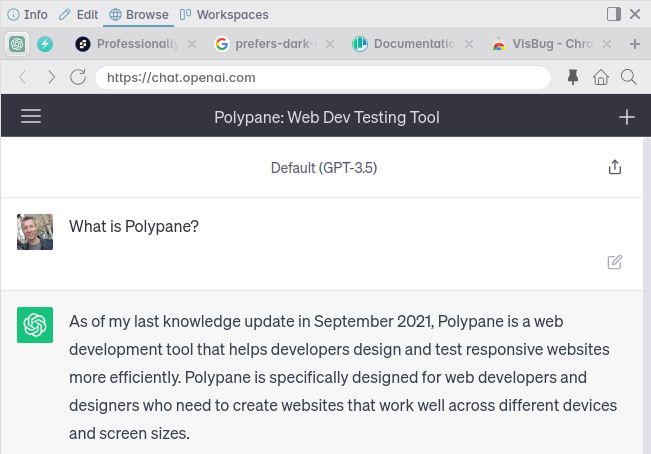
Task: Pin the current browse tab
Action: click(573, 77)
